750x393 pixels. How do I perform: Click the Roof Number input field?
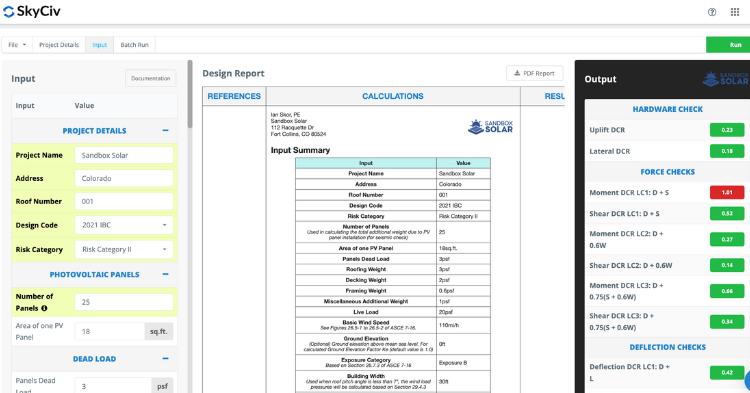(x=124, y=201)
